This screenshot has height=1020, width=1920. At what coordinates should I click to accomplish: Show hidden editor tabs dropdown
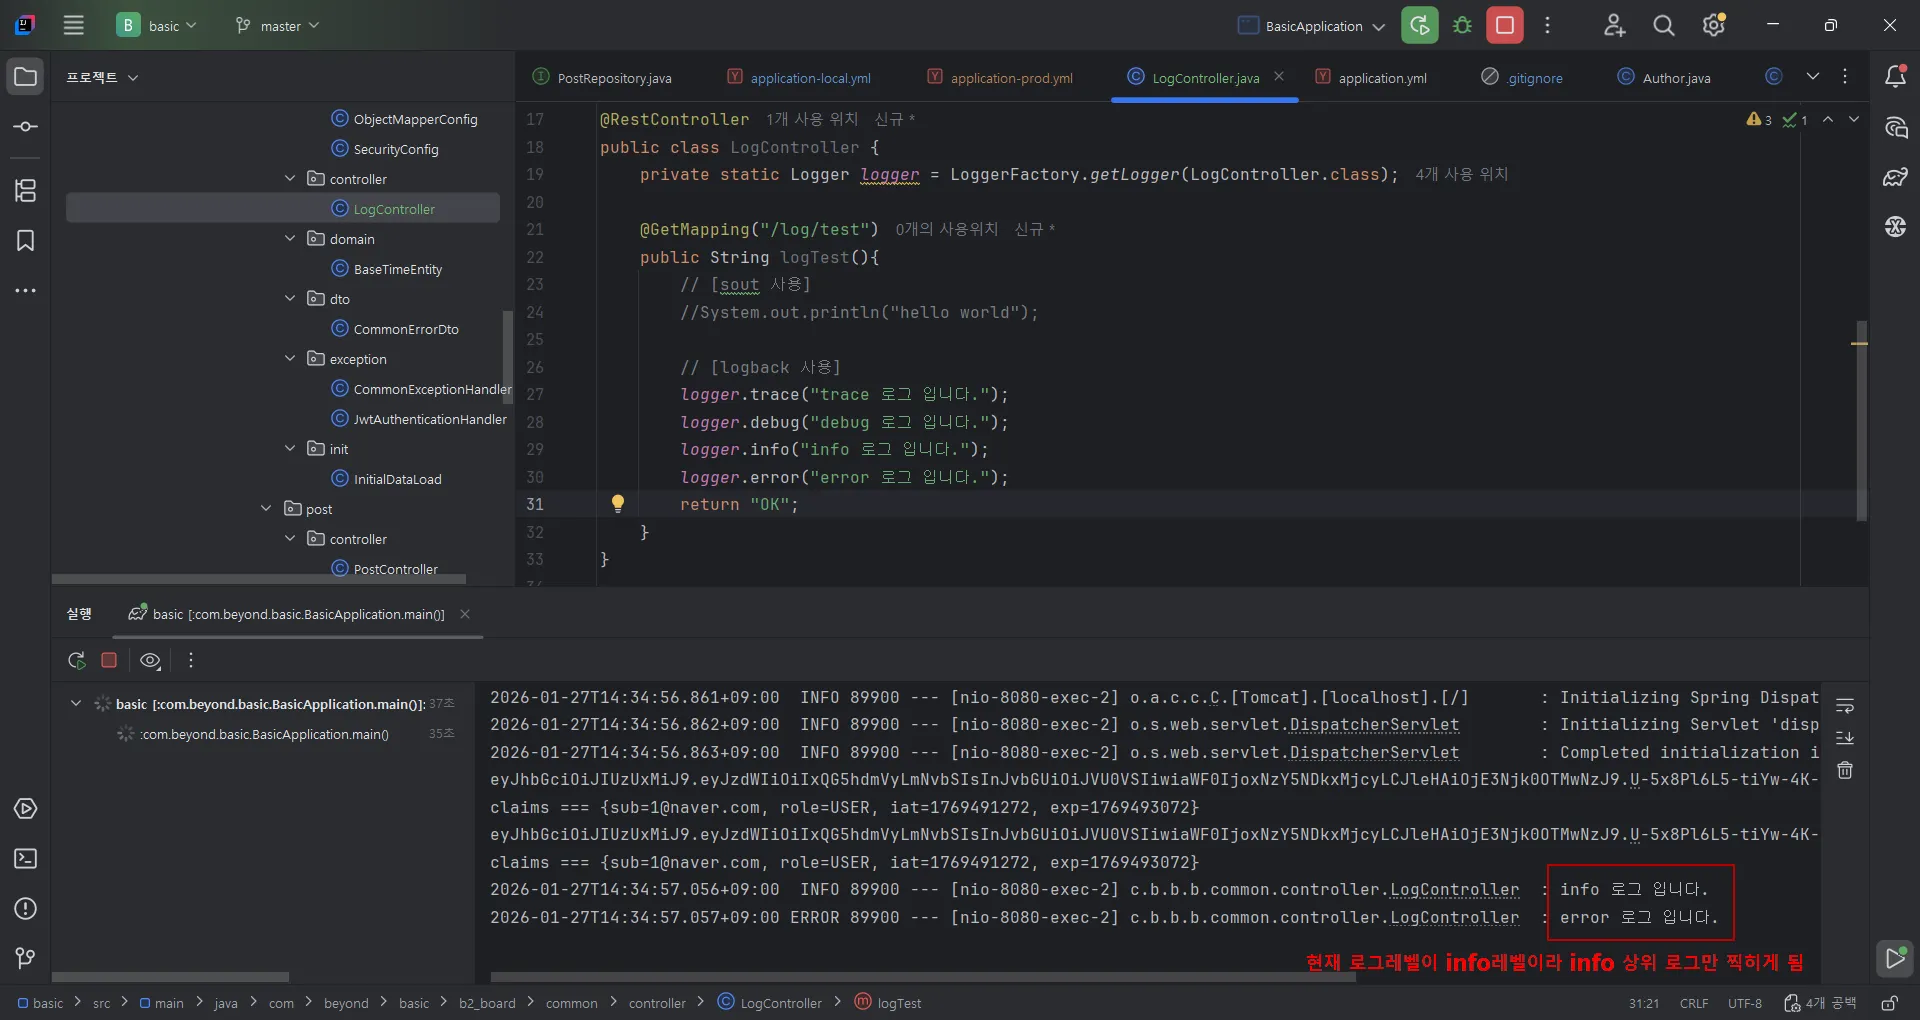coord(1812,77)
